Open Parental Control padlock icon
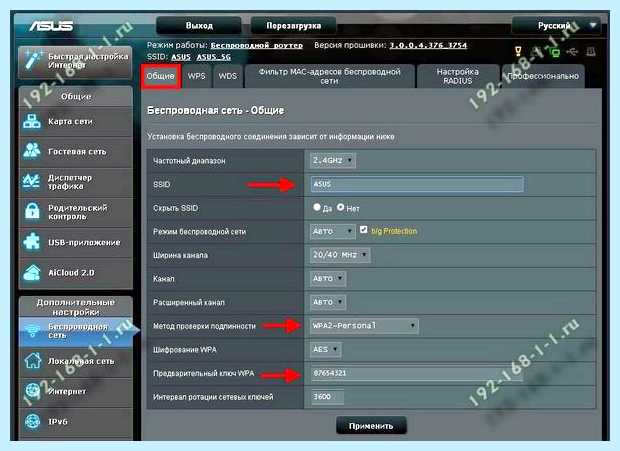Viewport: 620px width, 451px height. coord(32,211)
